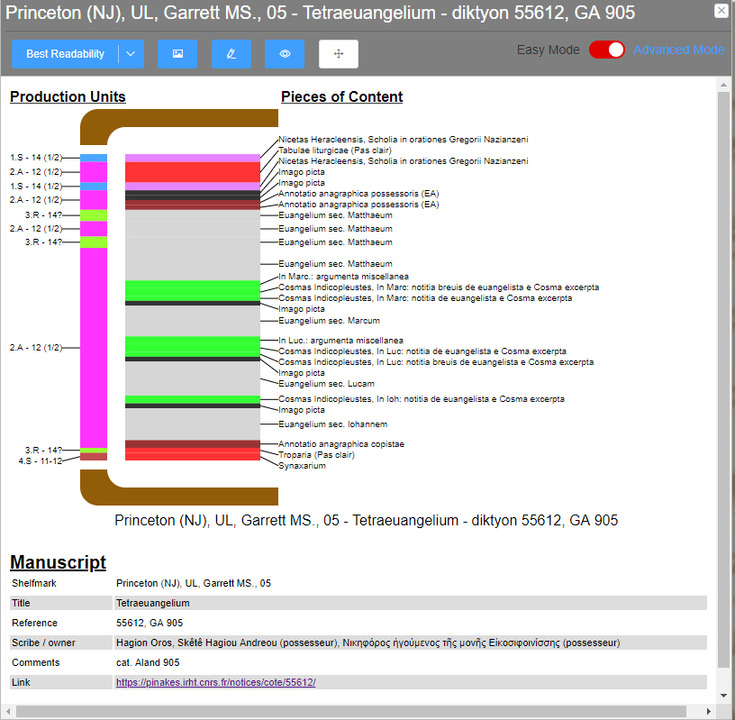Click the Reference value '55612, GA 905'
735x720 pixels.
[x=150, y=623]
